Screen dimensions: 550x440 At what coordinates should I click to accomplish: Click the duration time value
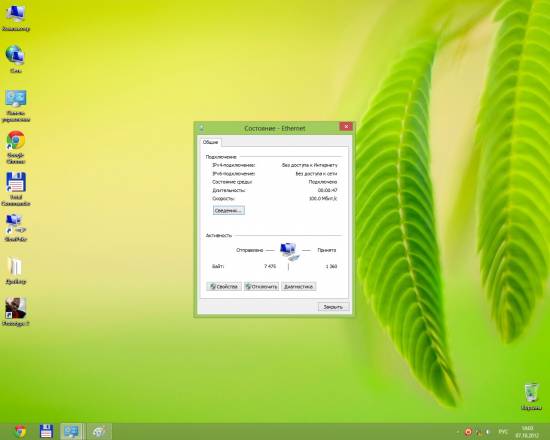click(327, 190)
